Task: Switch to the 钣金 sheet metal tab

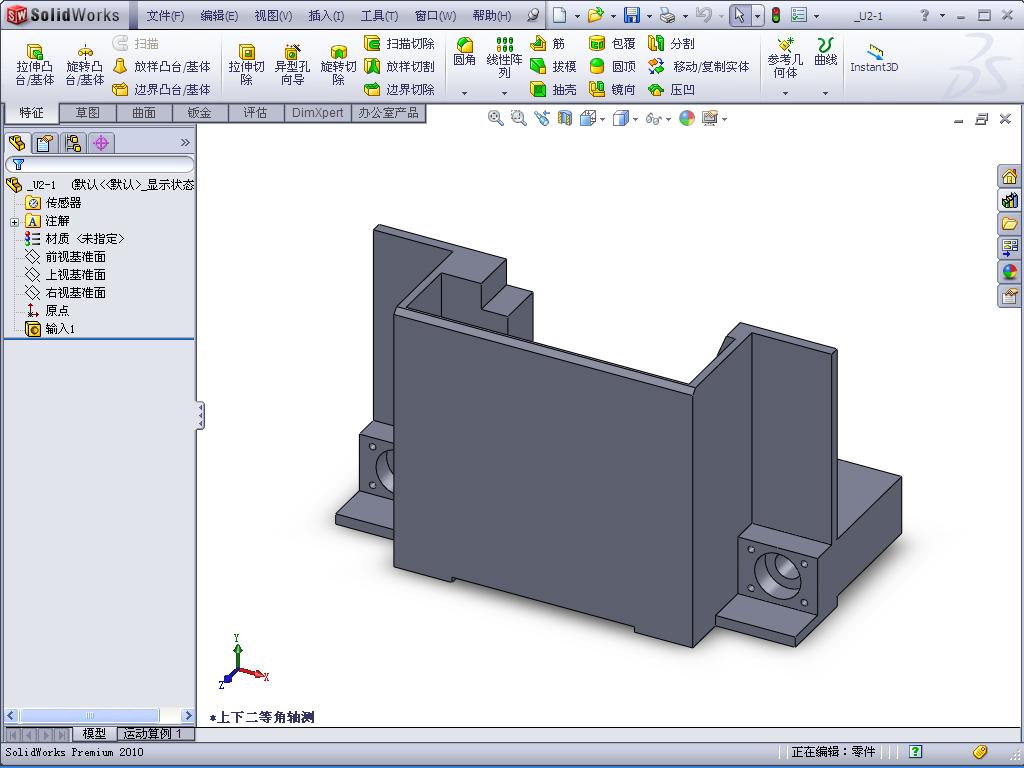Action: pyautogui.click(x=199, y=113)
